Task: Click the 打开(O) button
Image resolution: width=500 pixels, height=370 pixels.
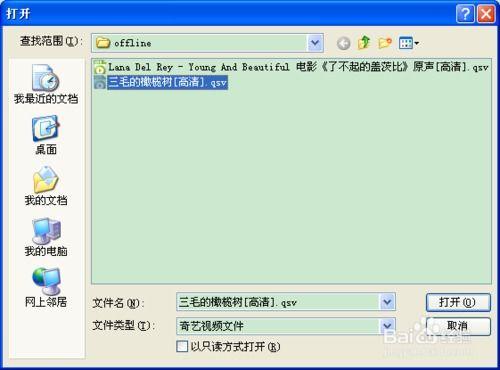Action: (x=458, y=302)
